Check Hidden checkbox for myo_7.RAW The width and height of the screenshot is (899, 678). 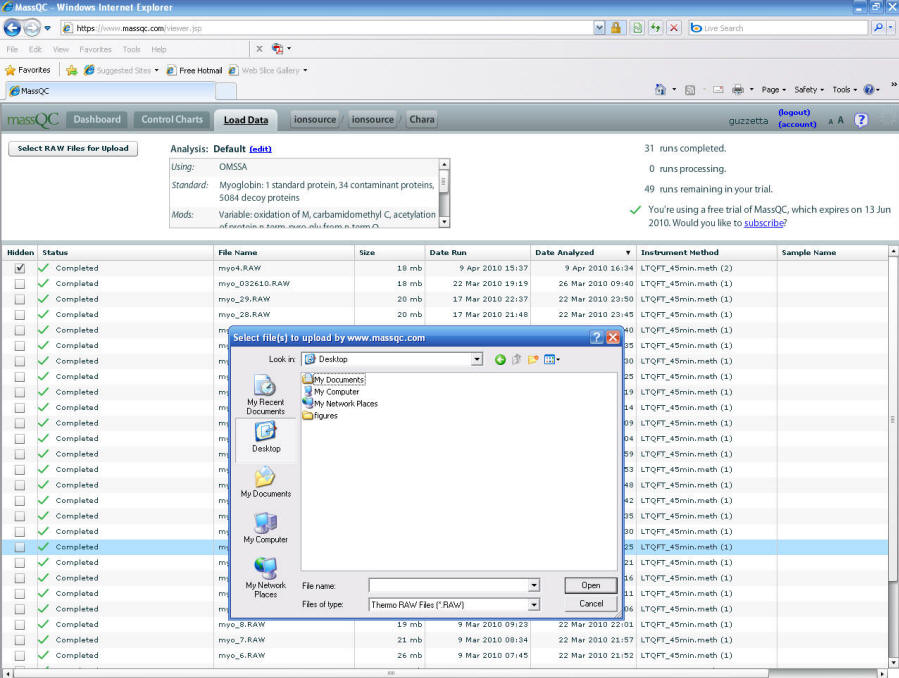[20, 640]
